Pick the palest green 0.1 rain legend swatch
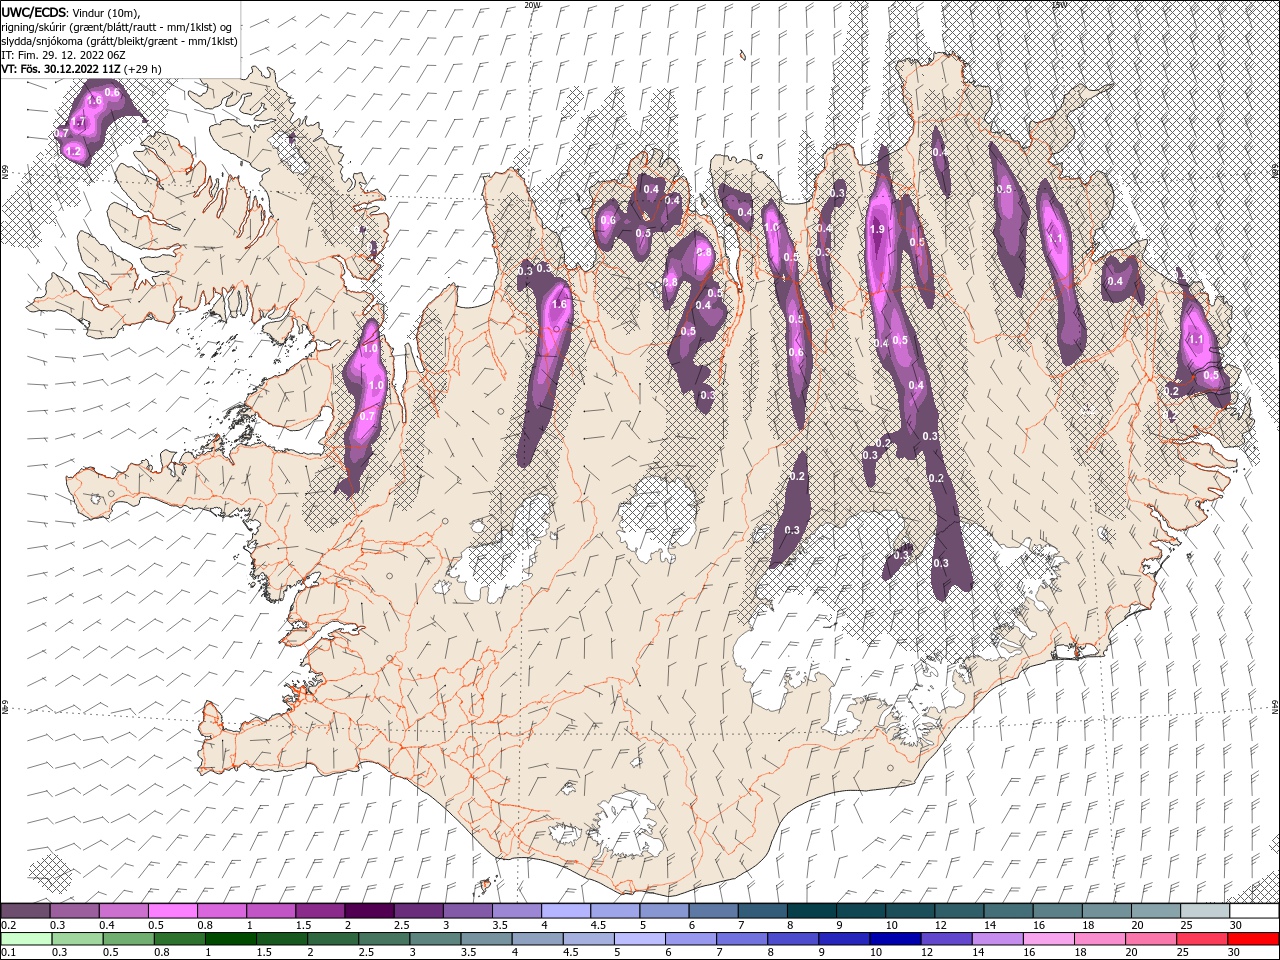 click(x=27, y=939)
